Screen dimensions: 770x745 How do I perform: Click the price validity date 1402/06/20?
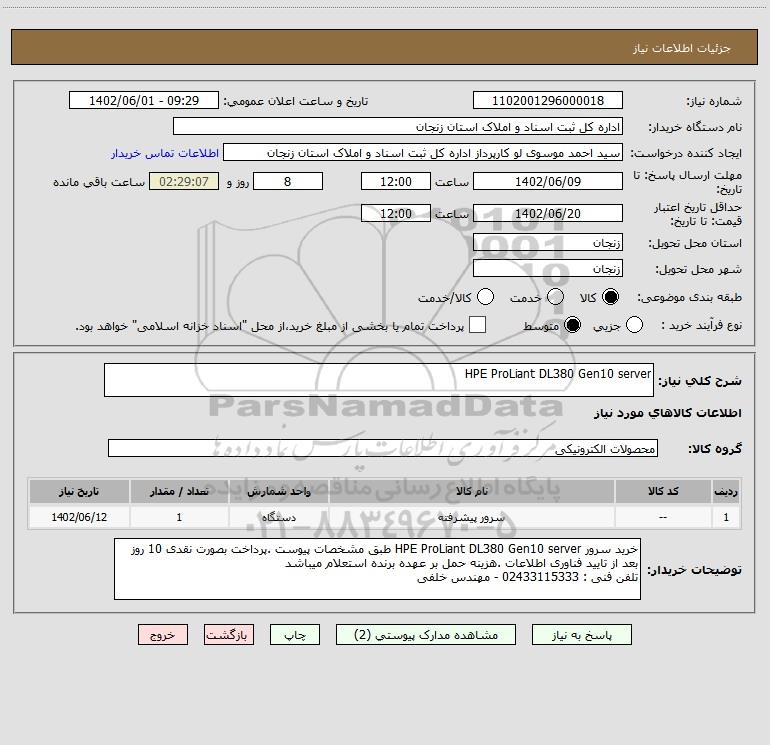tap(548, 213)
